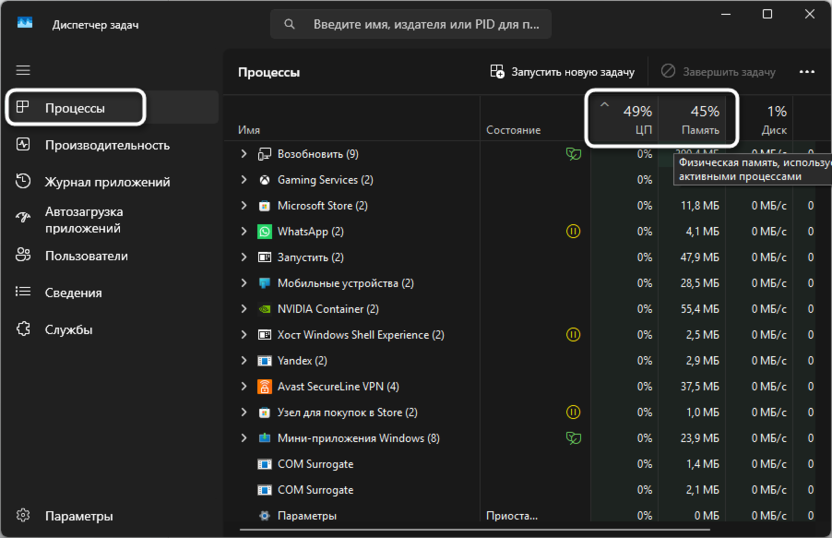
Task: Open Параметры at the sidebar bottom
Action: [78, 516]
